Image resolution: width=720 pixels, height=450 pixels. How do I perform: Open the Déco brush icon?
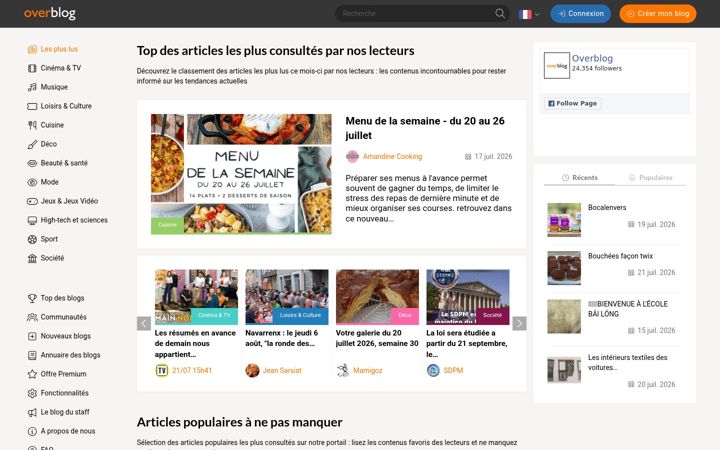click(32, 144)
